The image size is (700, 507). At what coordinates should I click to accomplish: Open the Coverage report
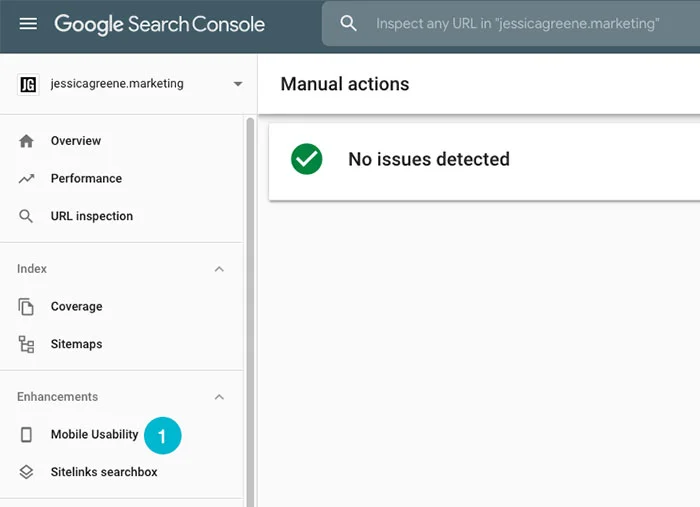(76, 307)
